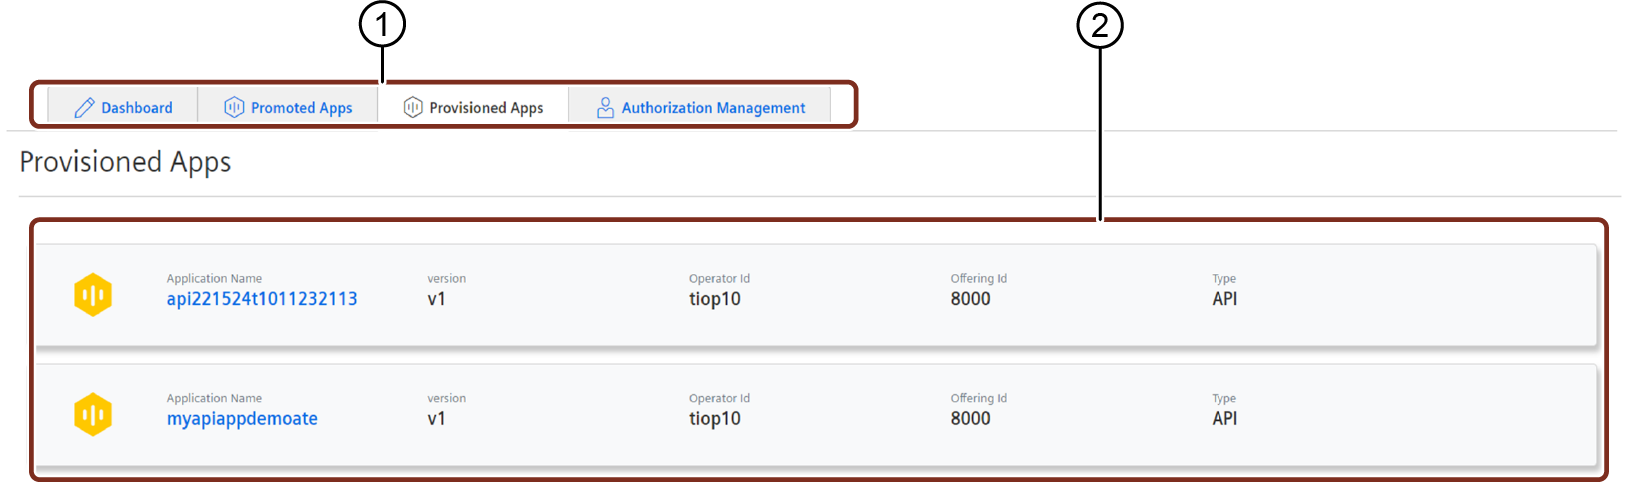Click the hexagon icon beside Promoted Apps
Image resolution: width=1625 pixels, height=490 pixels.
[234, 107]
